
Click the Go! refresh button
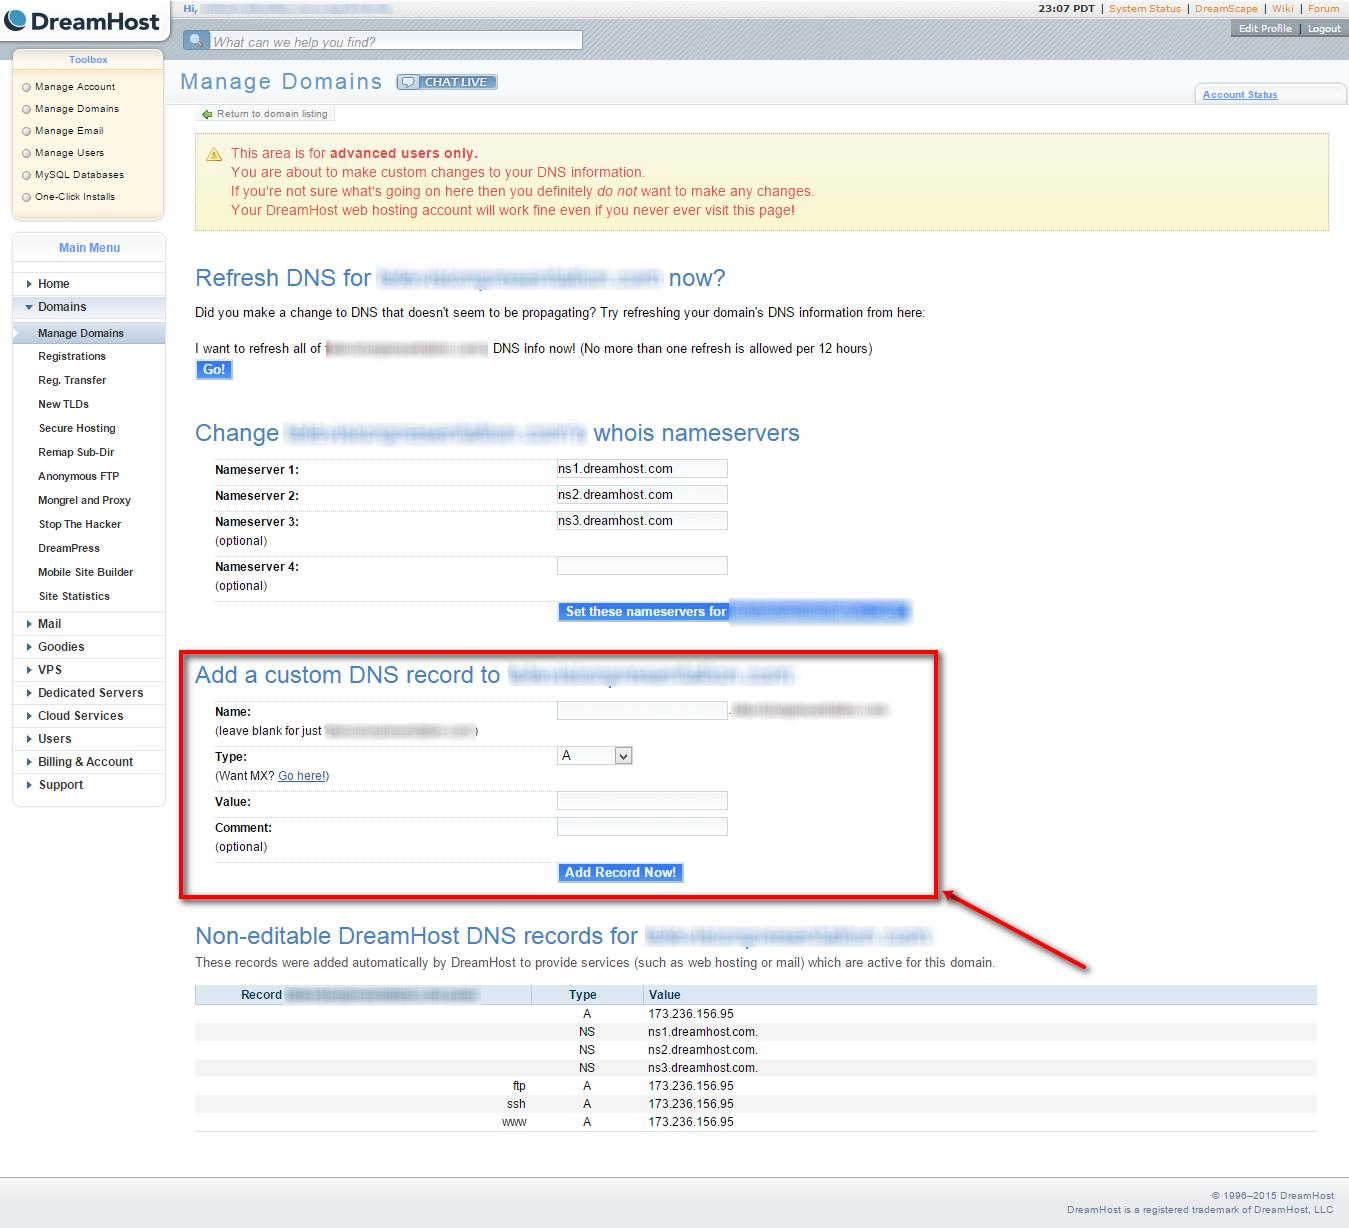(213, 369)
